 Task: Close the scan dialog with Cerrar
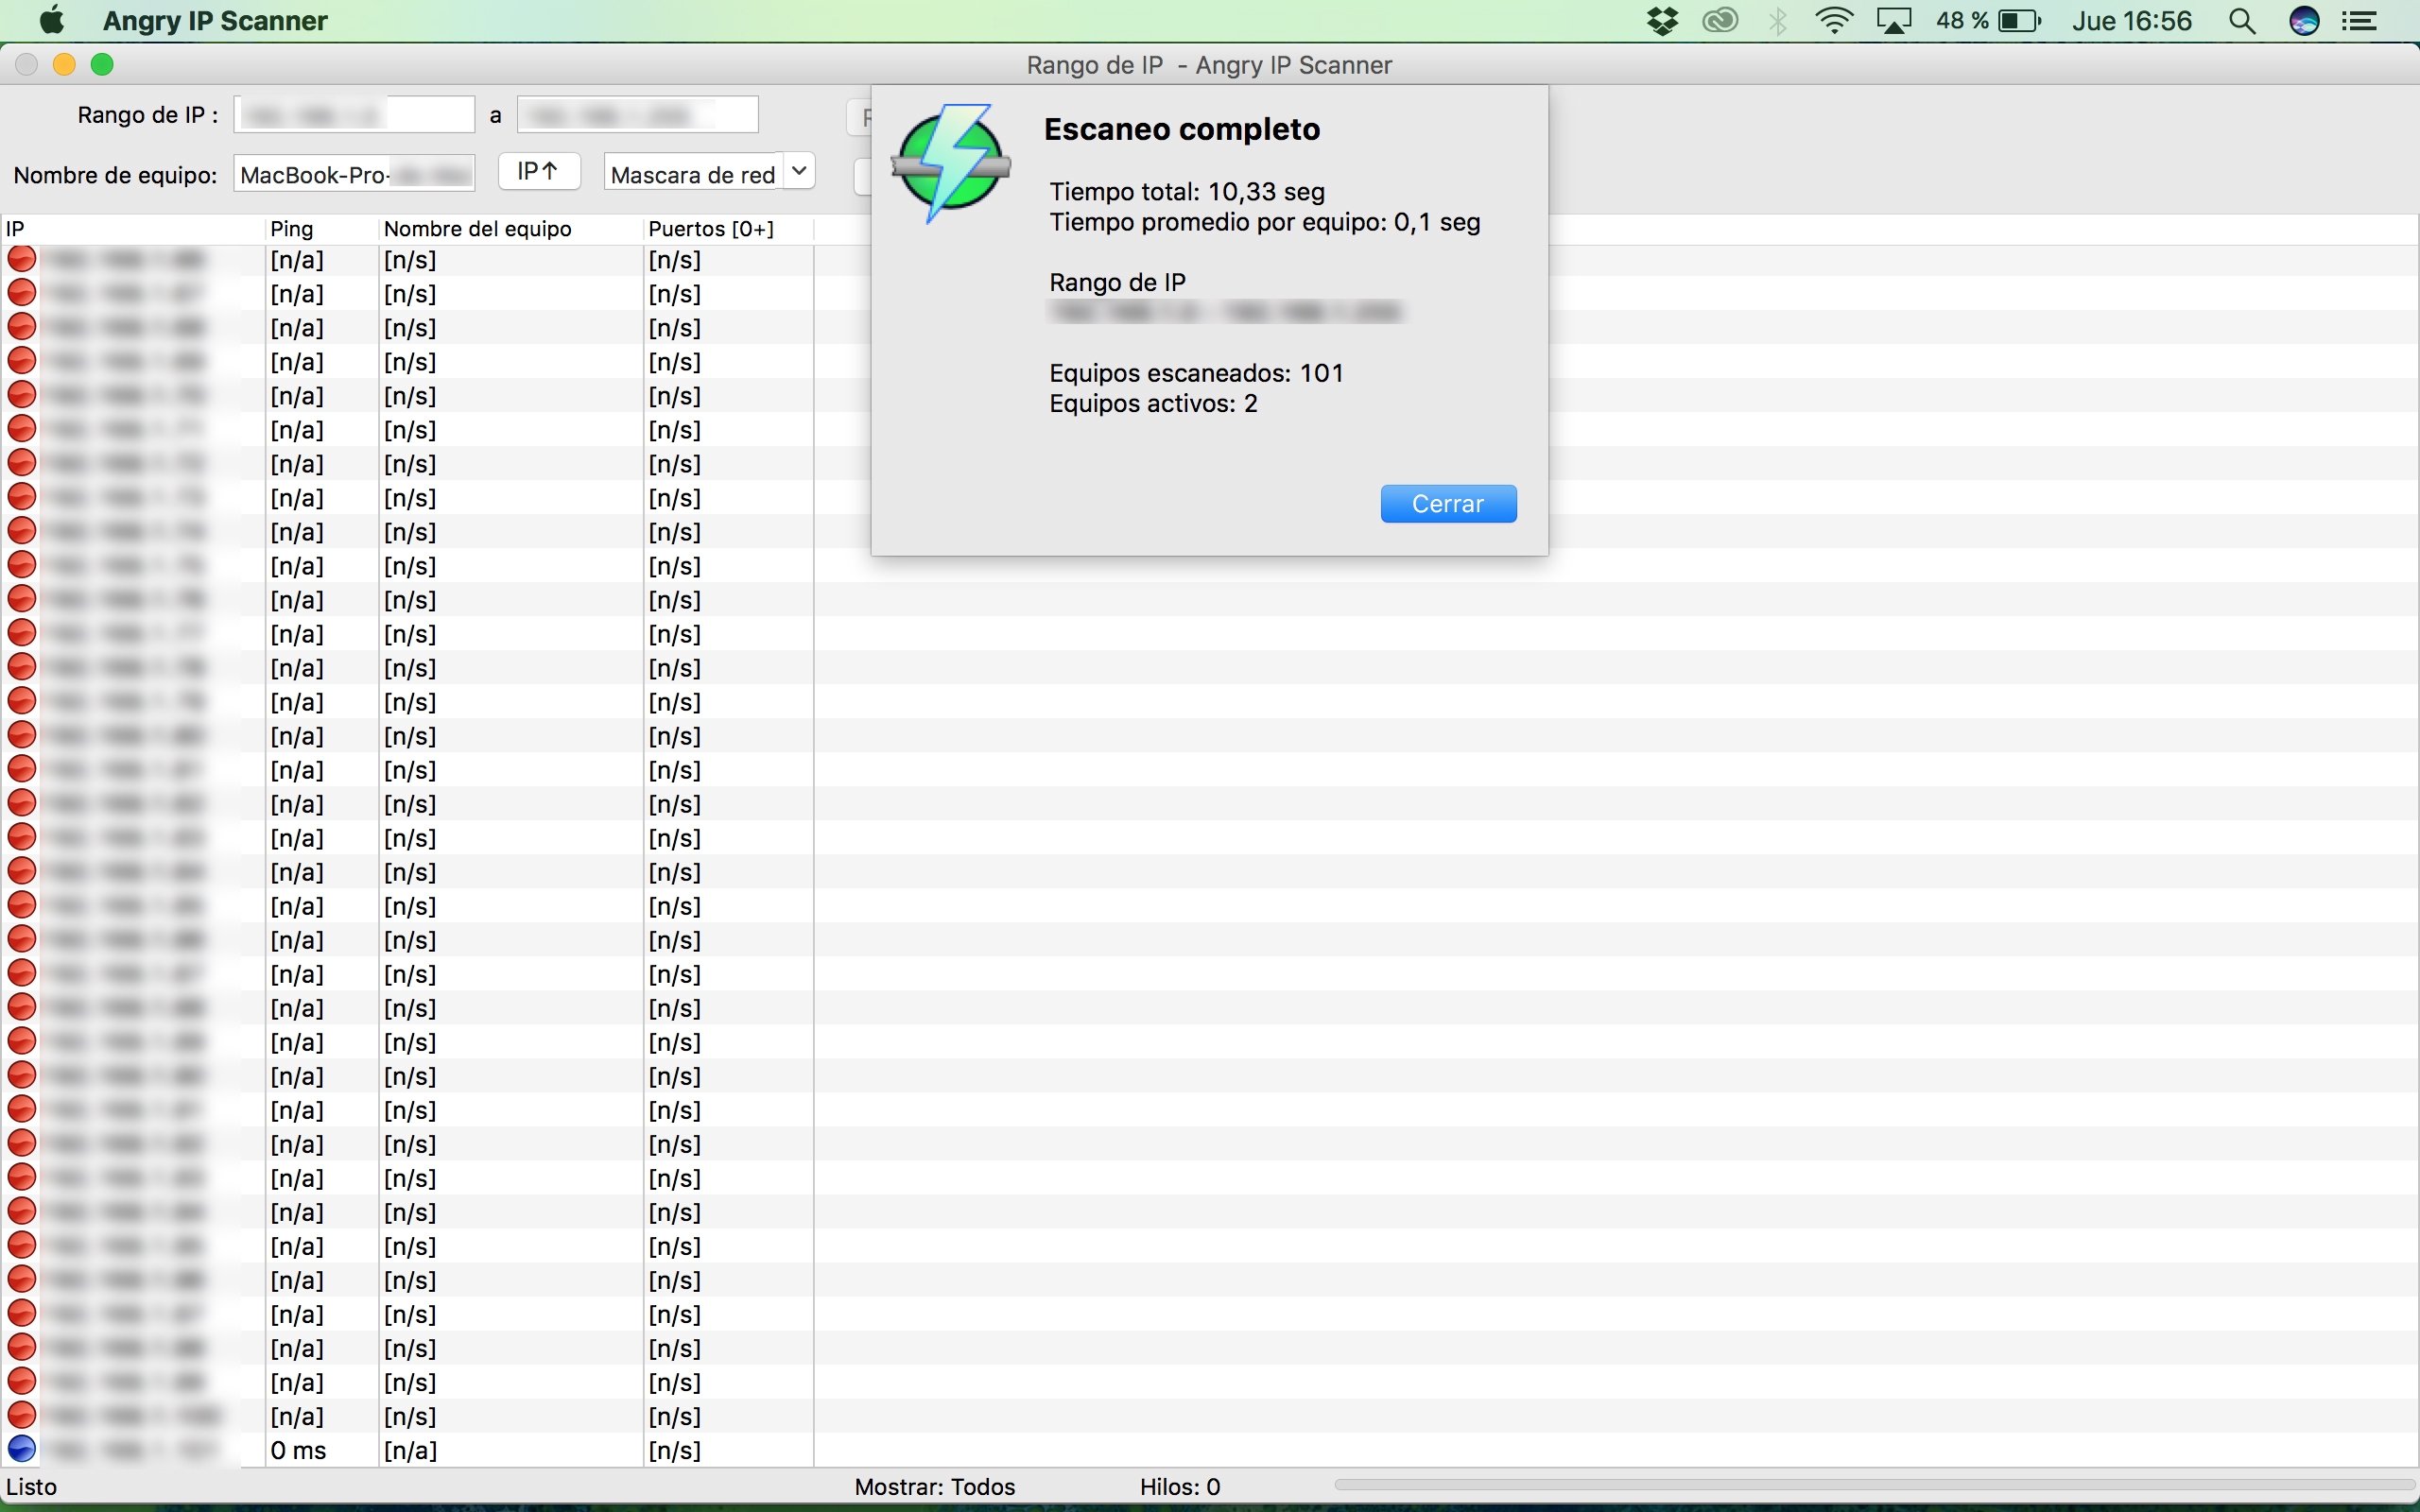point(1448,504)
